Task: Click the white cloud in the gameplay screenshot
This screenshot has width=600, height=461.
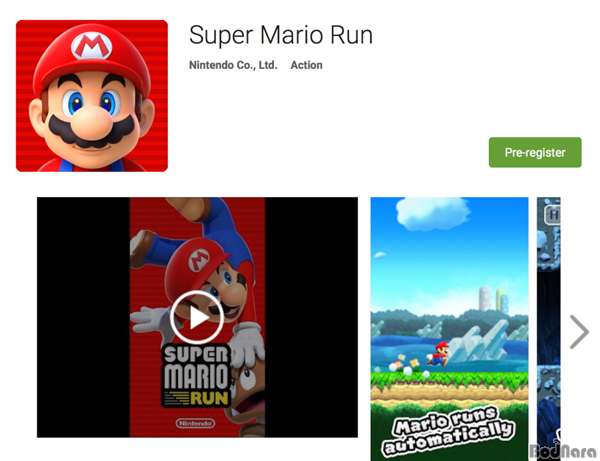Action: [x=432, y=213]
